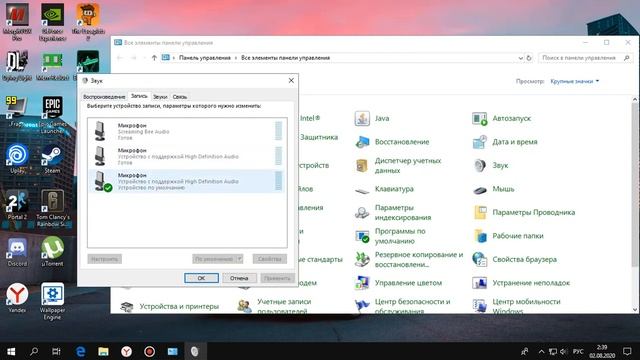
Task: Launch Tom Clancy's Rainbow Six shortcut
Action: 53,208
